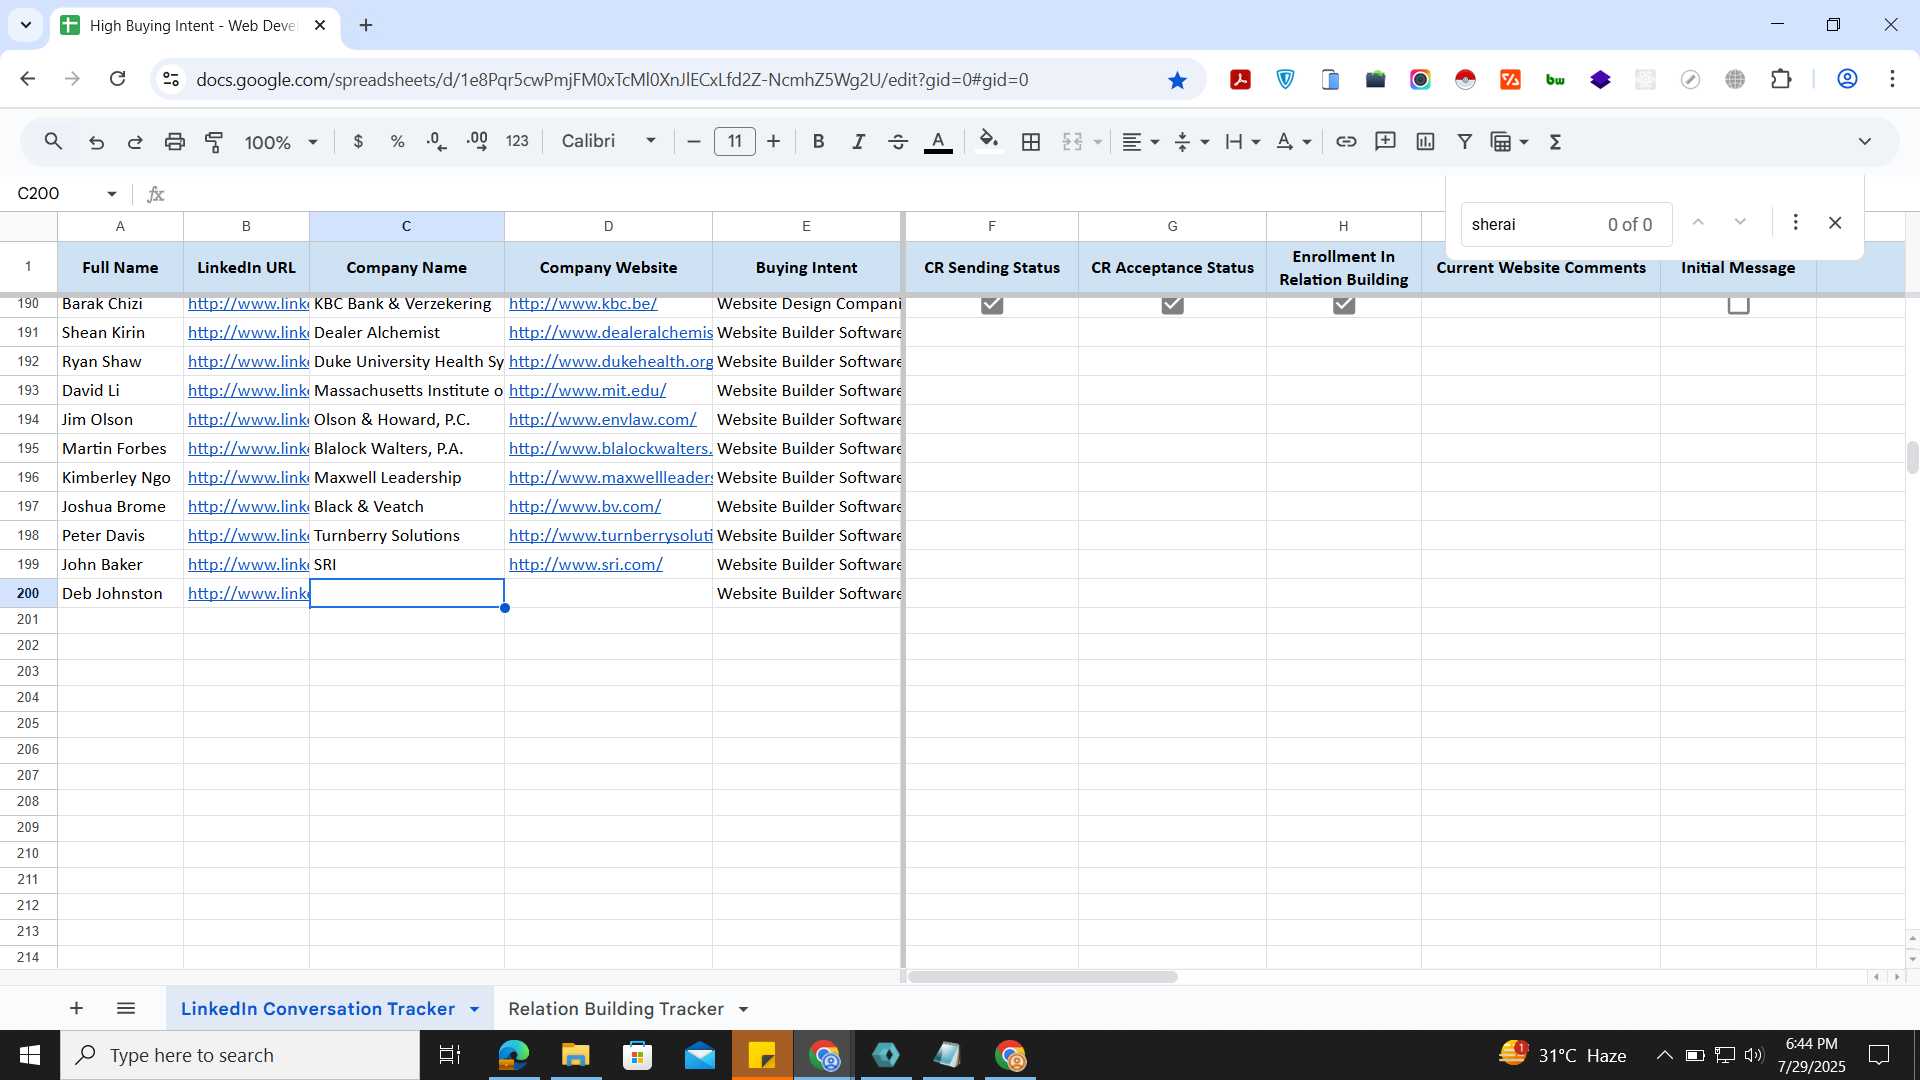1920x1080 pixels.
Task: Click the find box containing sherai
Action: [1565, 225]
